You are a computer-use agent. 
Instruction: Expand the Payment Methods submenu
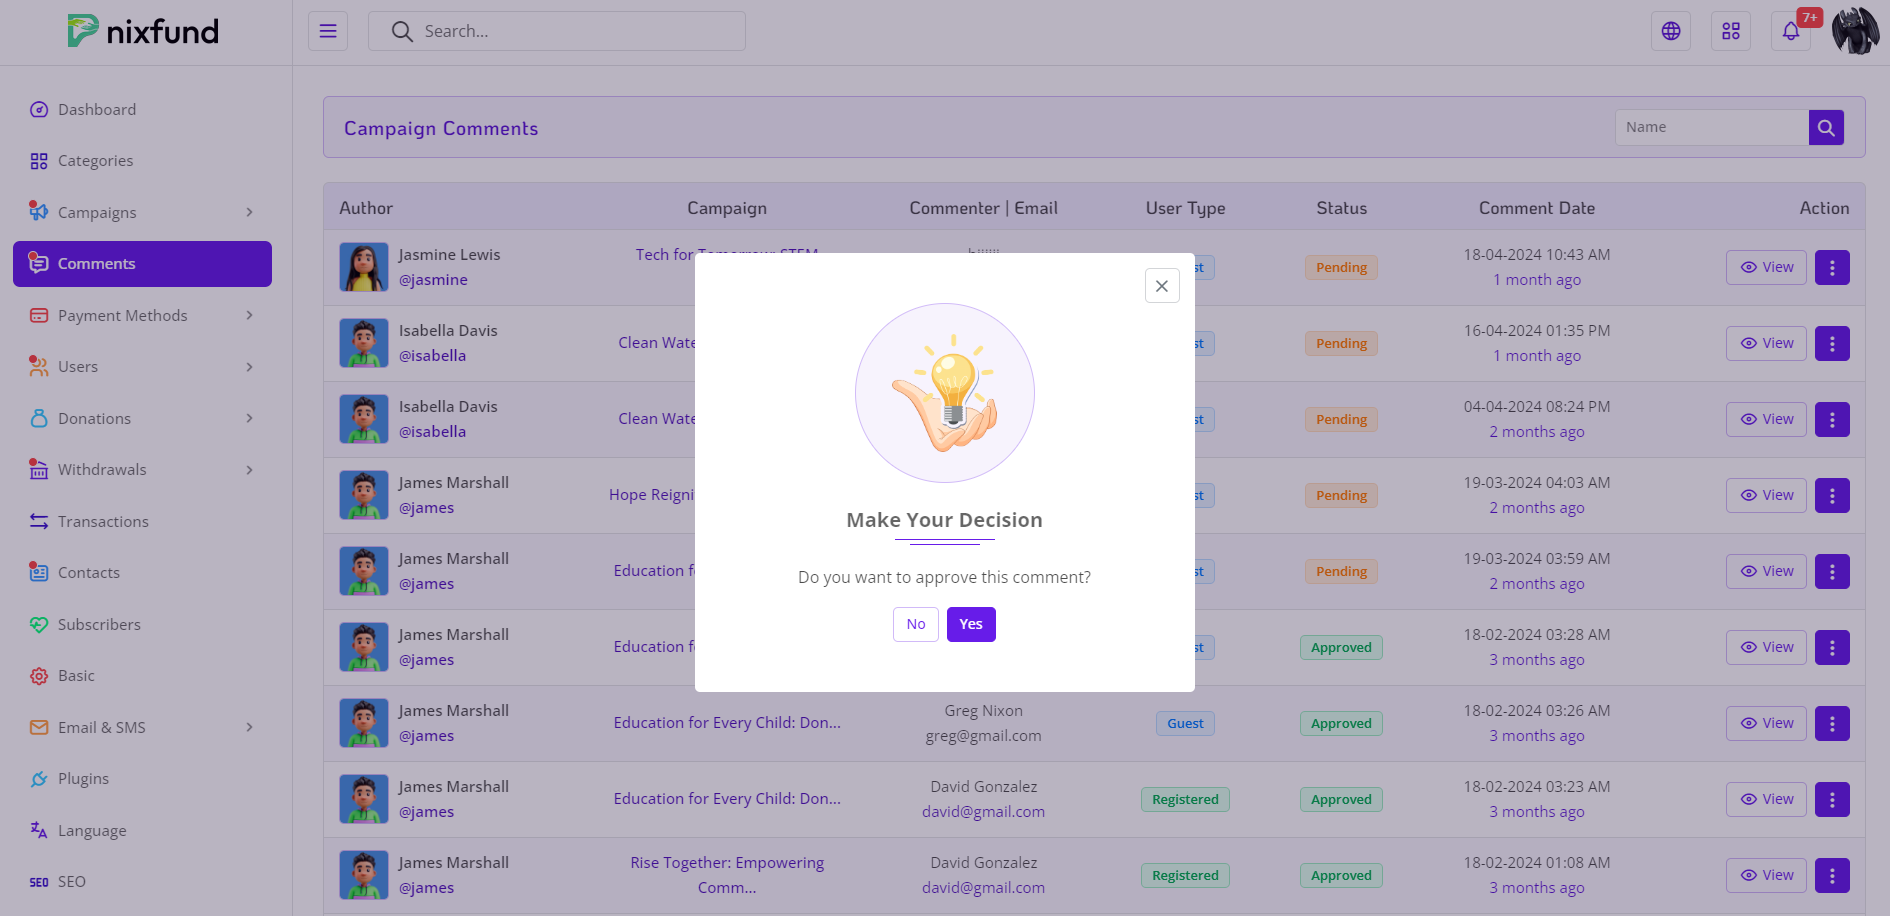pyautogui.click(x=142, y=315)
